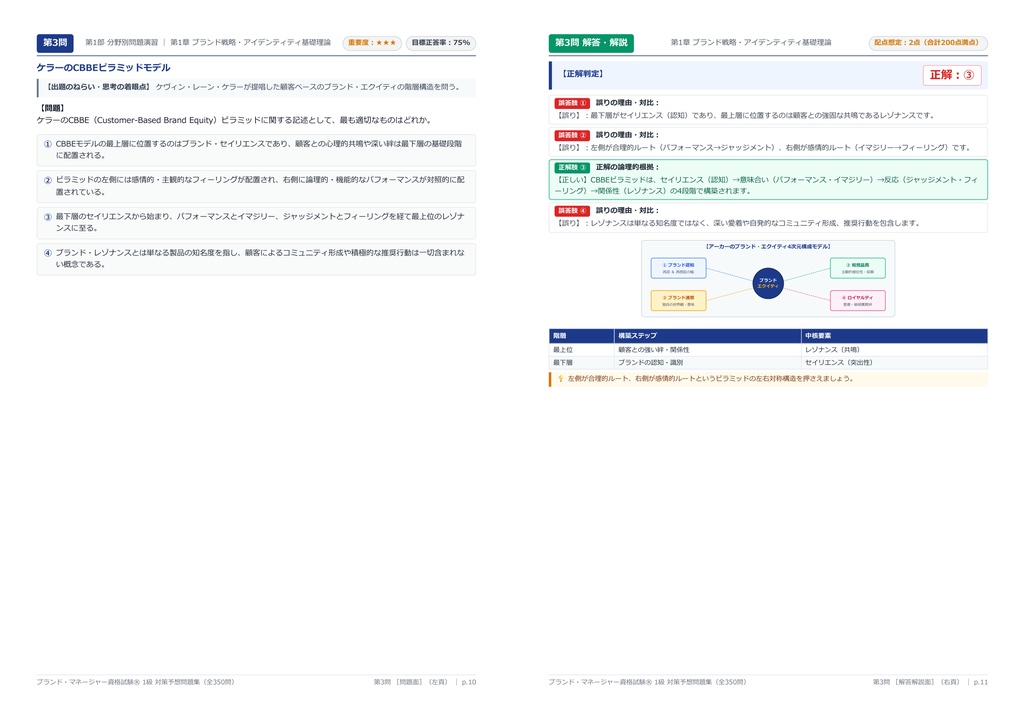
Task: Click the red 誤答肢① badge
Action: [572, 103]
